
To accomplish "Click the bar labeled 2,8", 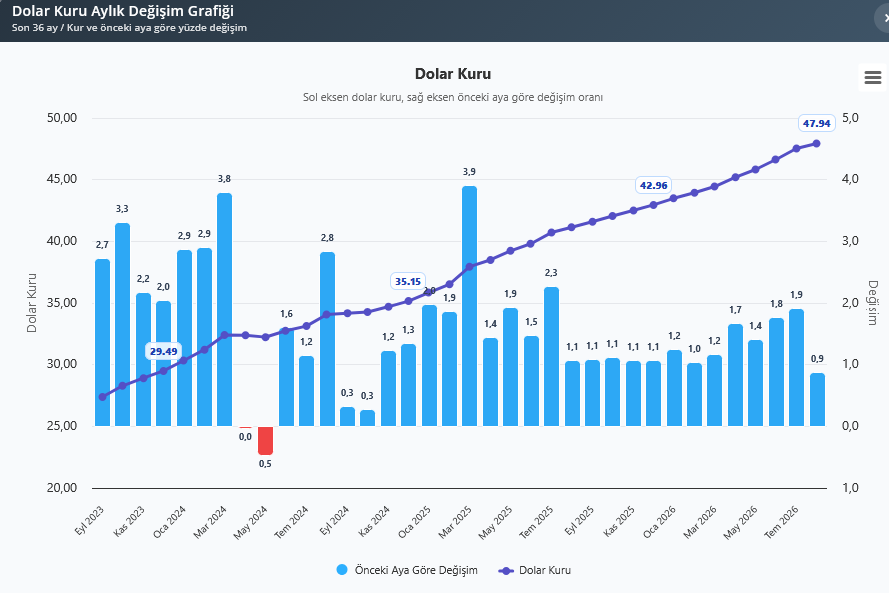I will coord(327,339).
